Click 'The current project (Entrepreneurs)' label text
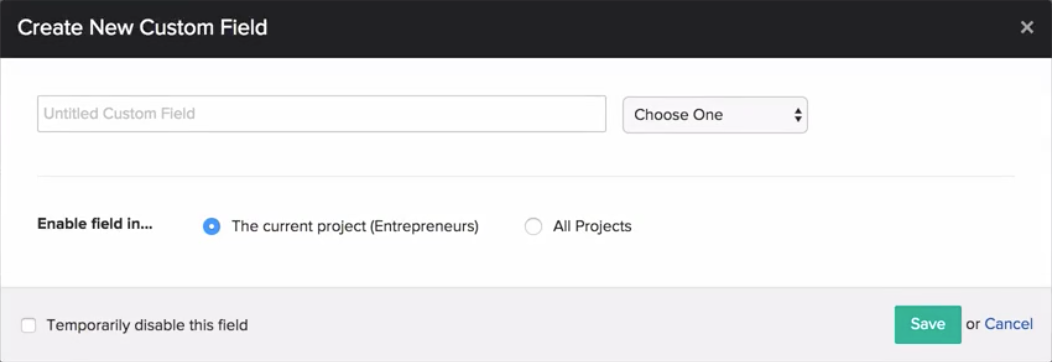The image size is (1052, 362). click(355, 227)
